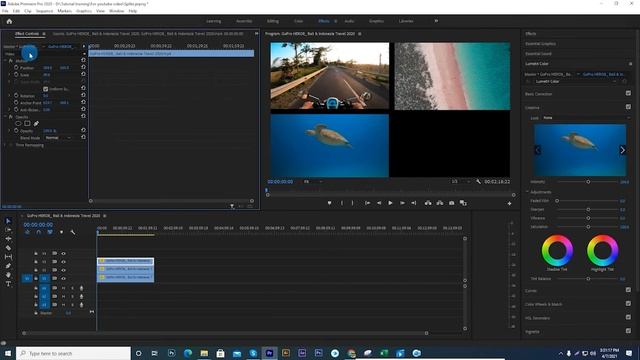Toggle Linked Selection in the timeline
The height and width of the screenshot is (360, 640).
click(x=50, y=232)
